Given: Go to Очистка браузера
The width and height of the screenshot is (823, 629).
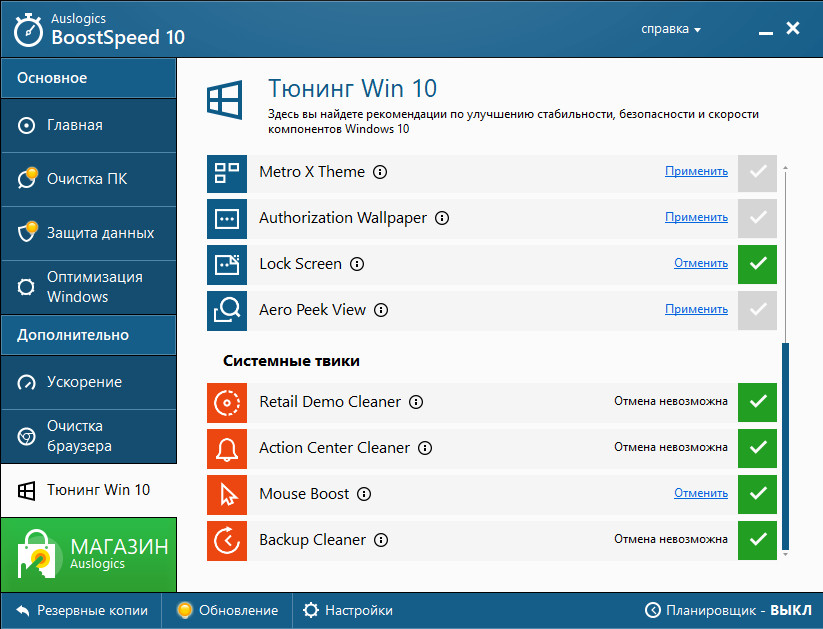Looking at the screenshot, I should (x=89, y=436).
